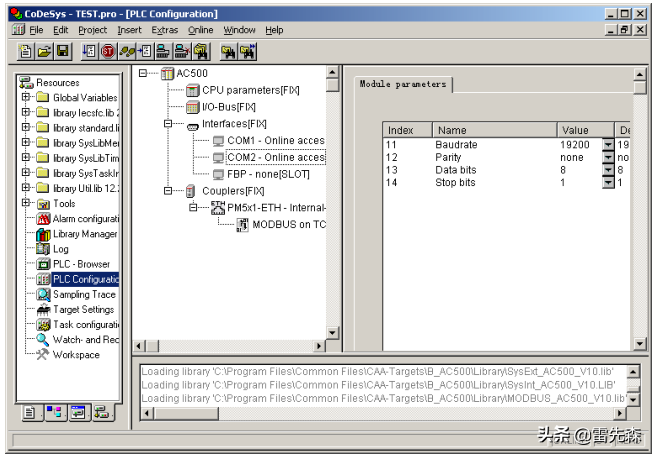Select Sampling Trace in the Tools list

click(84, 295)
